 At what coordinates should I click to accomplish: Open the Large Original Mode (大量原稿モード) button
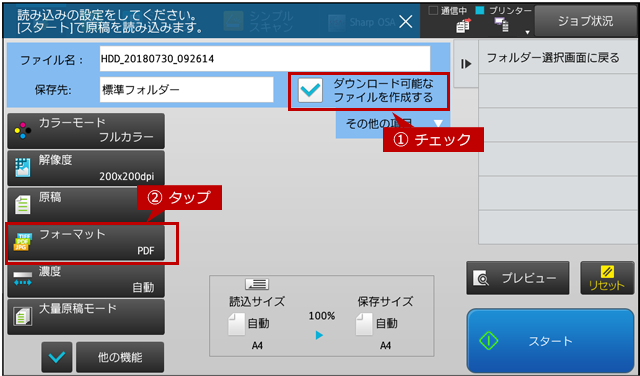[x=86, y=317]
